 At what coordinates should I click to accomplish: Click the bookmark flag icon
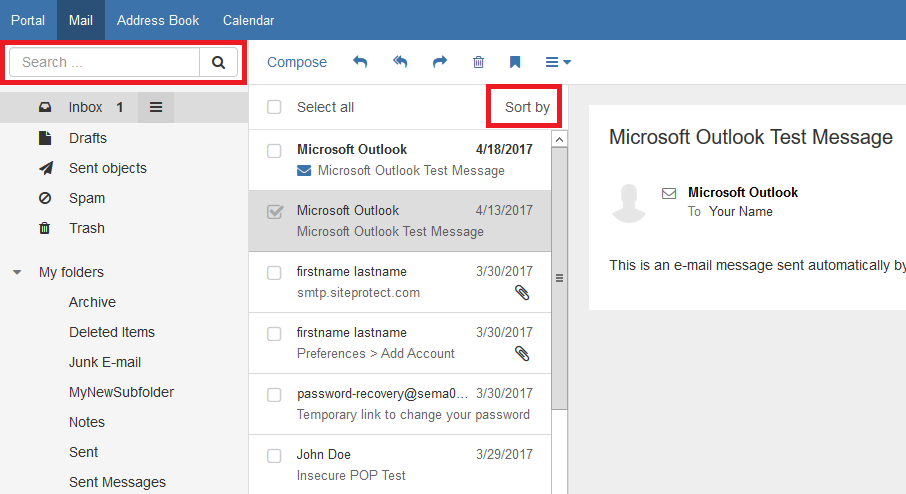515,62
